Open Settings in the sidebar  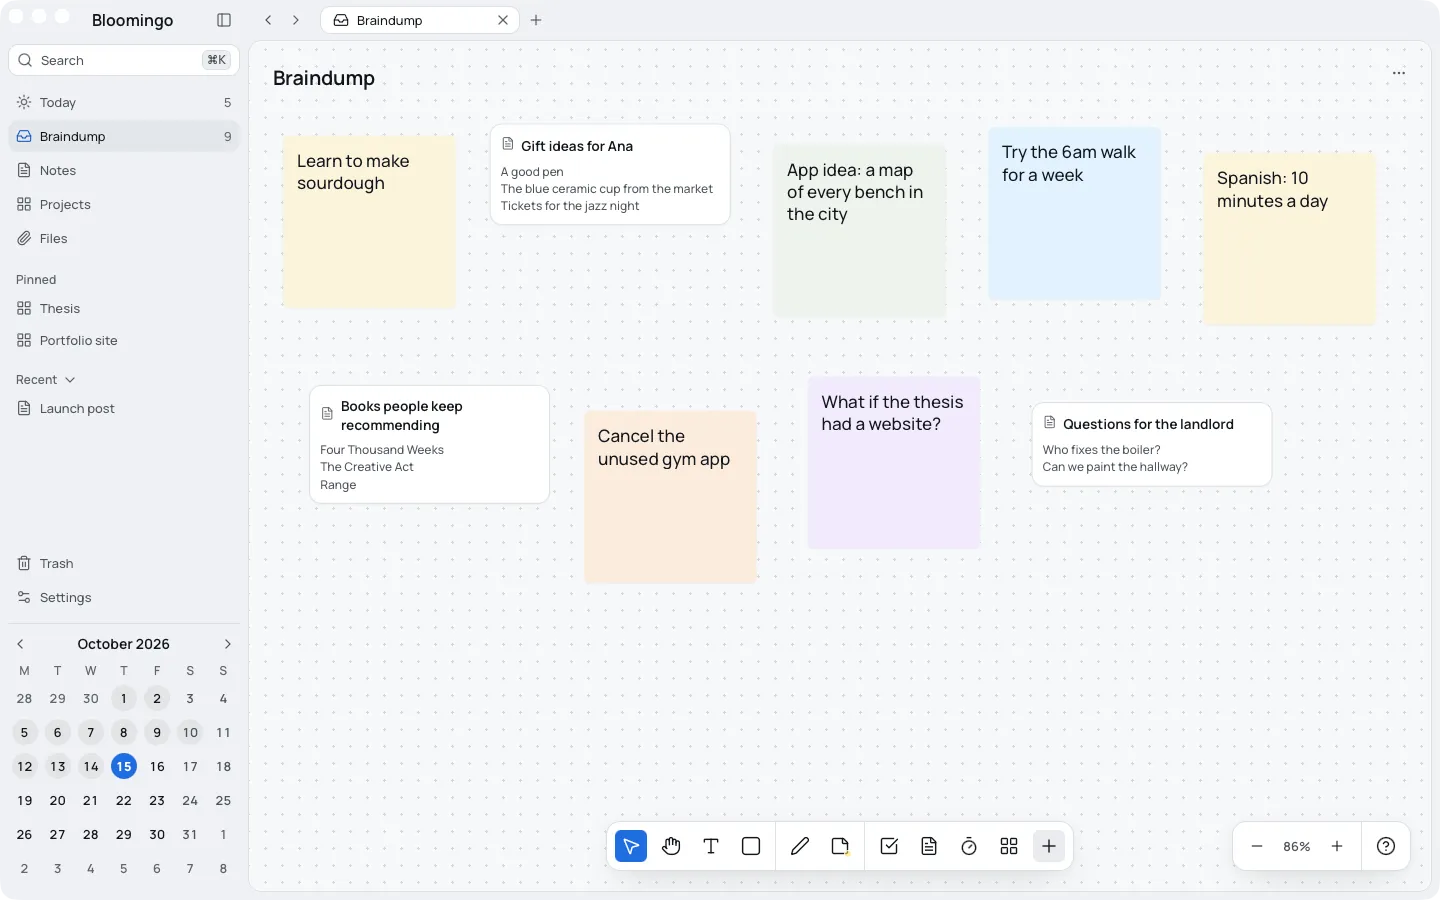pos(124,597)
